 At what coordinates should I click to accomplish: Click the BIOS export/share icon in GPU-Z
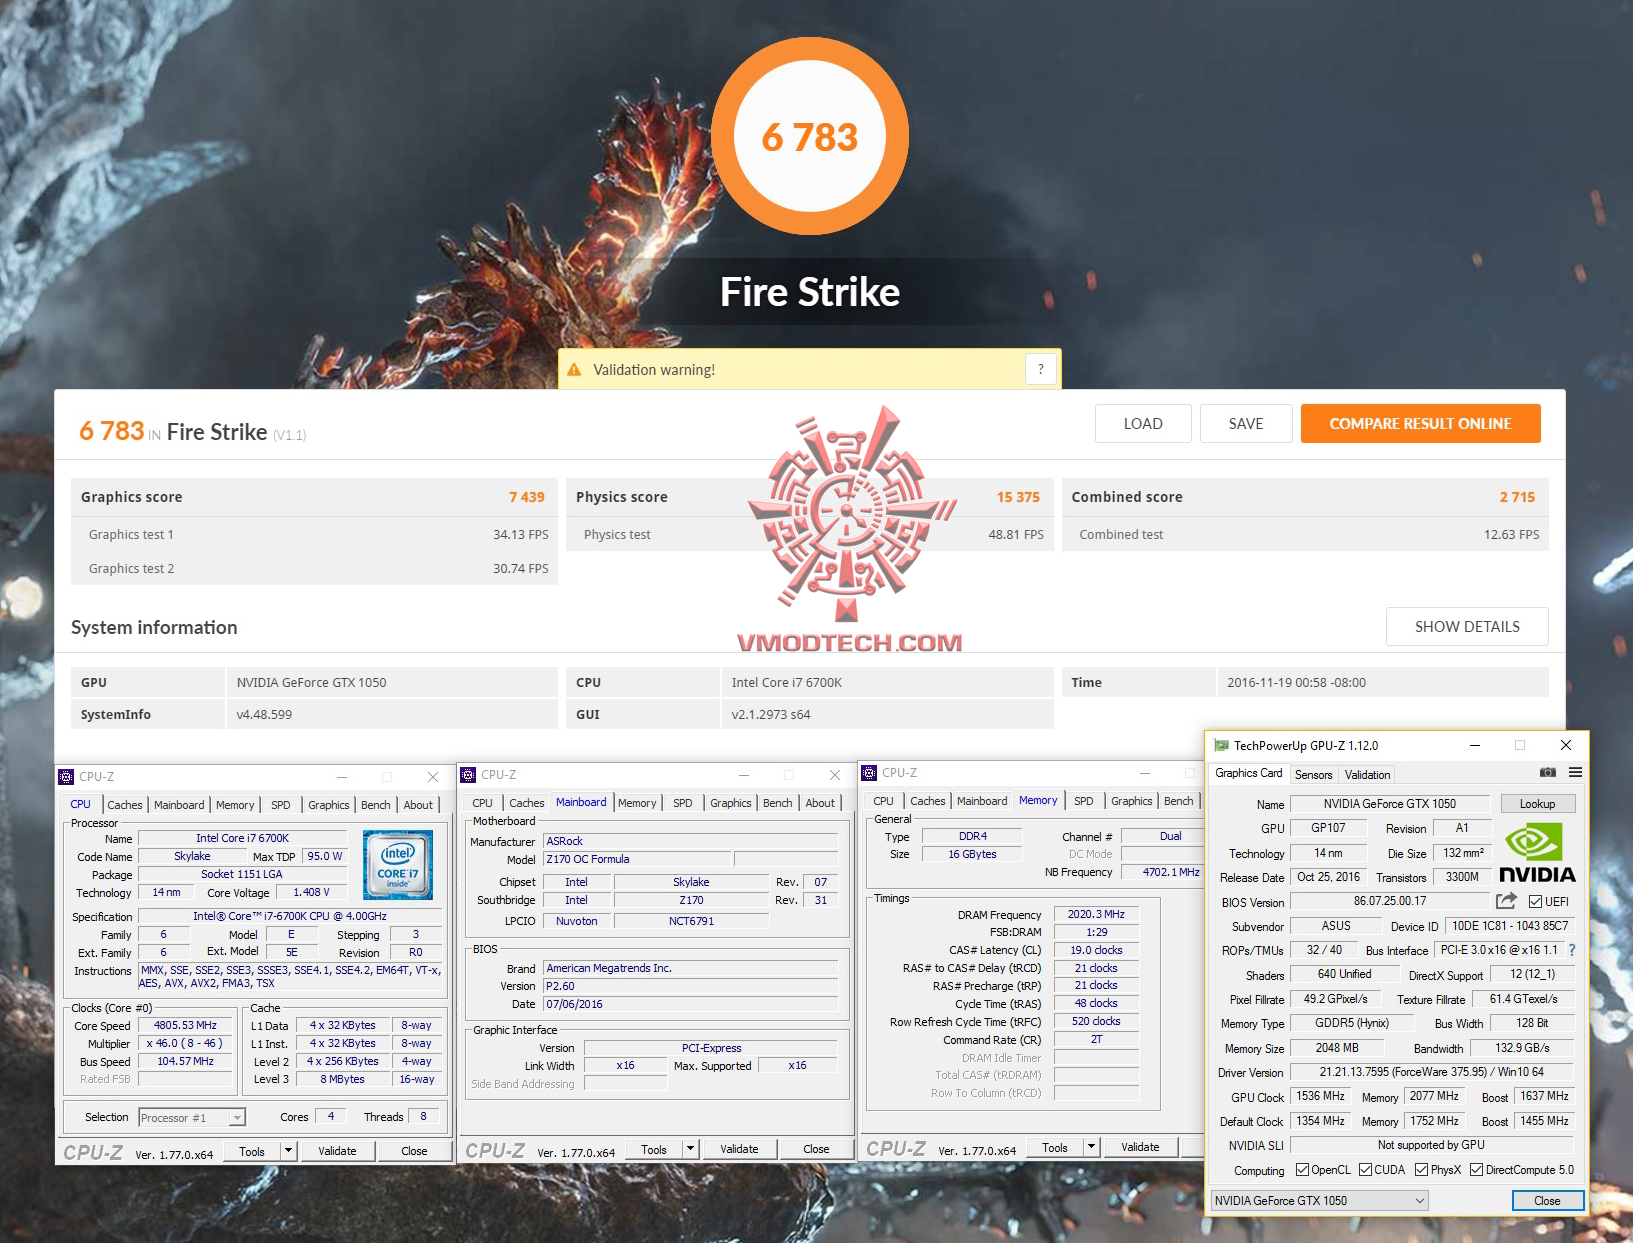[x=1506, y=900]
